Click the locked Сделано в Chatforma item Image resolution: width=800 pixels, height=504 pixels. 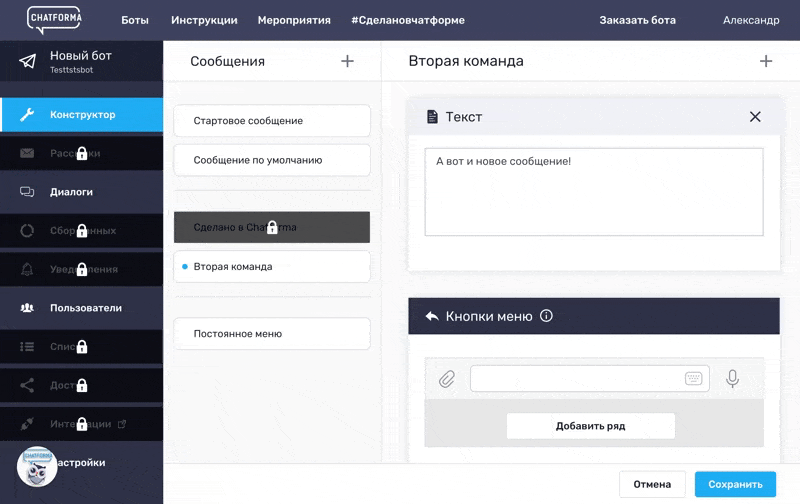pyautogui.click(x=272, y=227)
